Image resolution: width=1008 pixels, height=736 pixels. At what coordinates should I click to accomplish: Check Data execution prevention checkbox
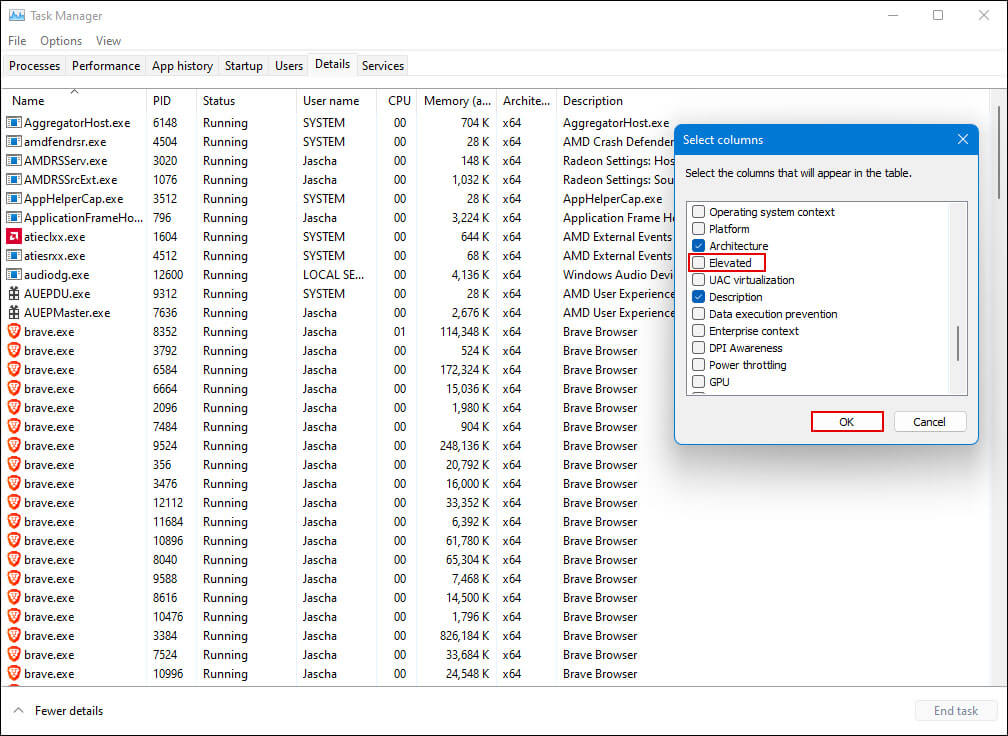(x=698, y=314)
